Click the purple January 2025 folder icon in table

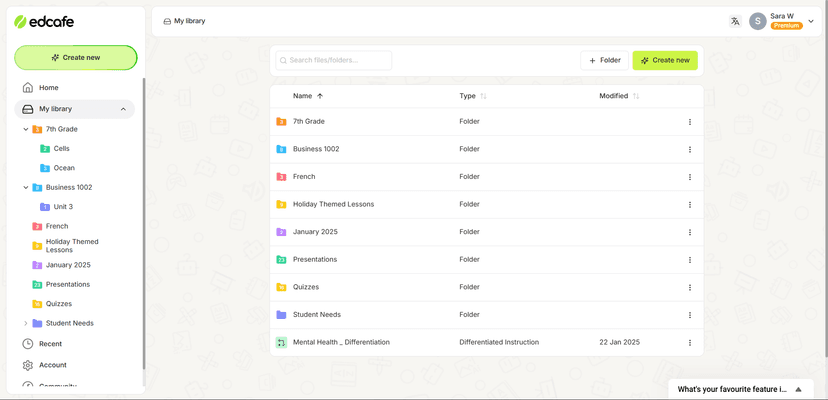[x=281, y=231]
